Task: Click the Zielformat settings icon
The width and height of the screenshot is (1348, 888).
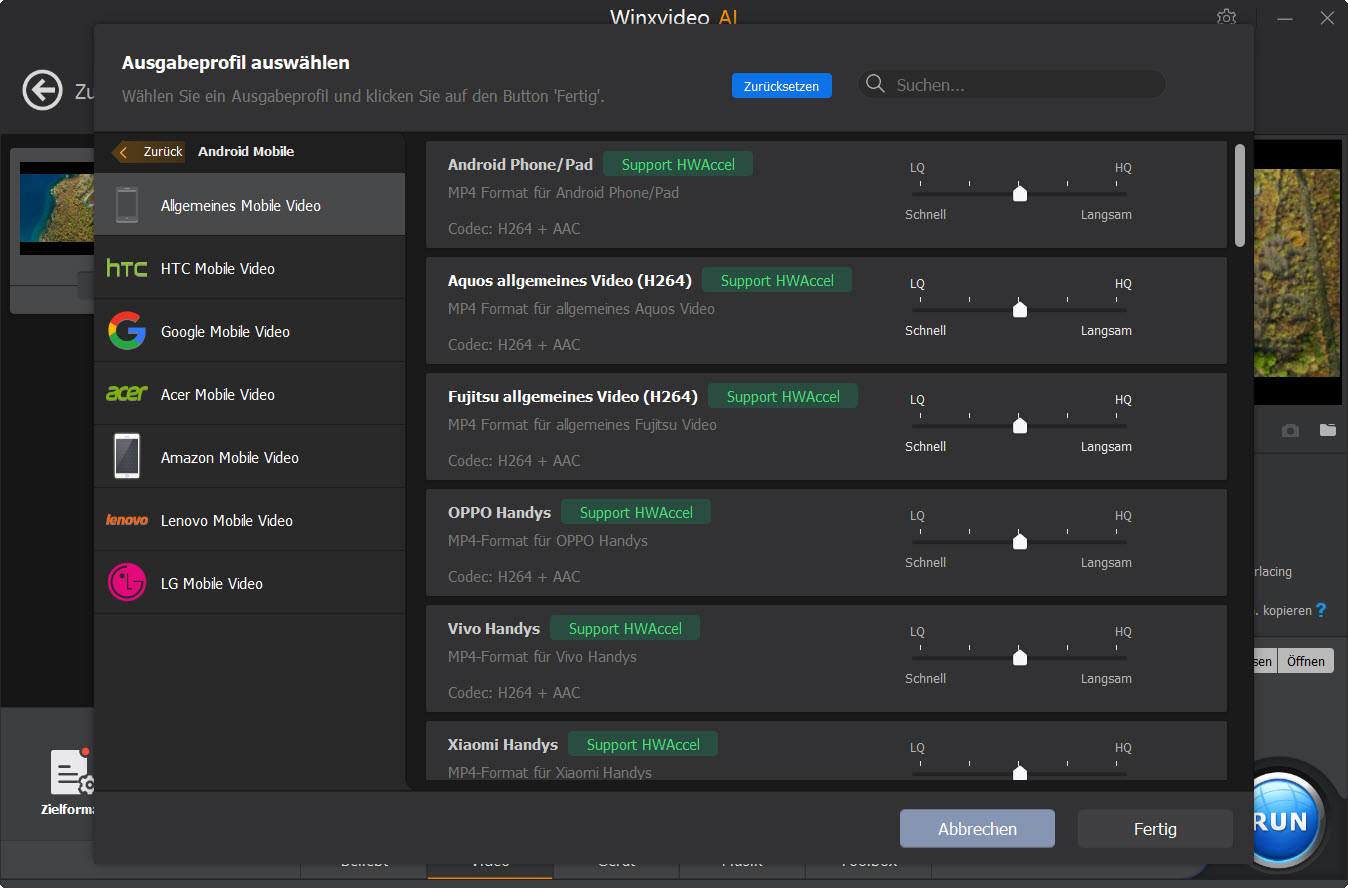Action: pos(72,773)
